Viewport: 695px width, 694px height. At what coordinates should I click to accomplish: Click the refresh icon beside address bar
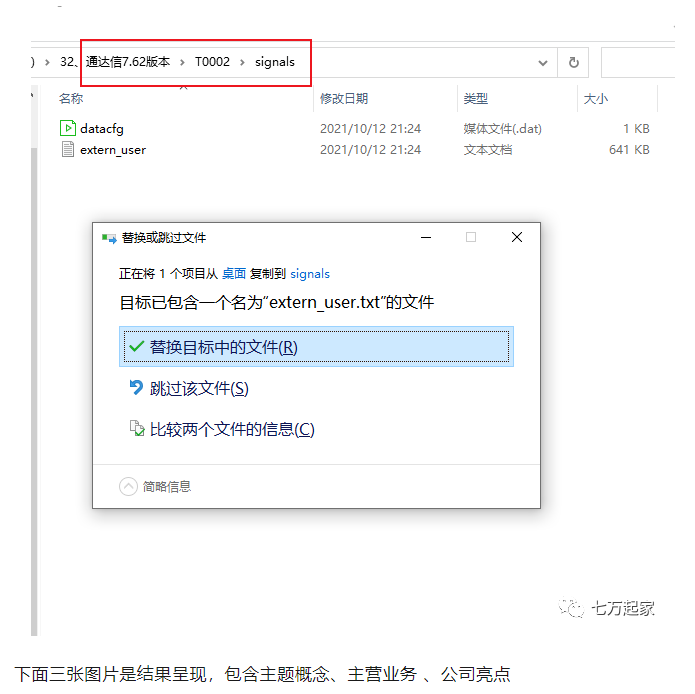[574, 62]
